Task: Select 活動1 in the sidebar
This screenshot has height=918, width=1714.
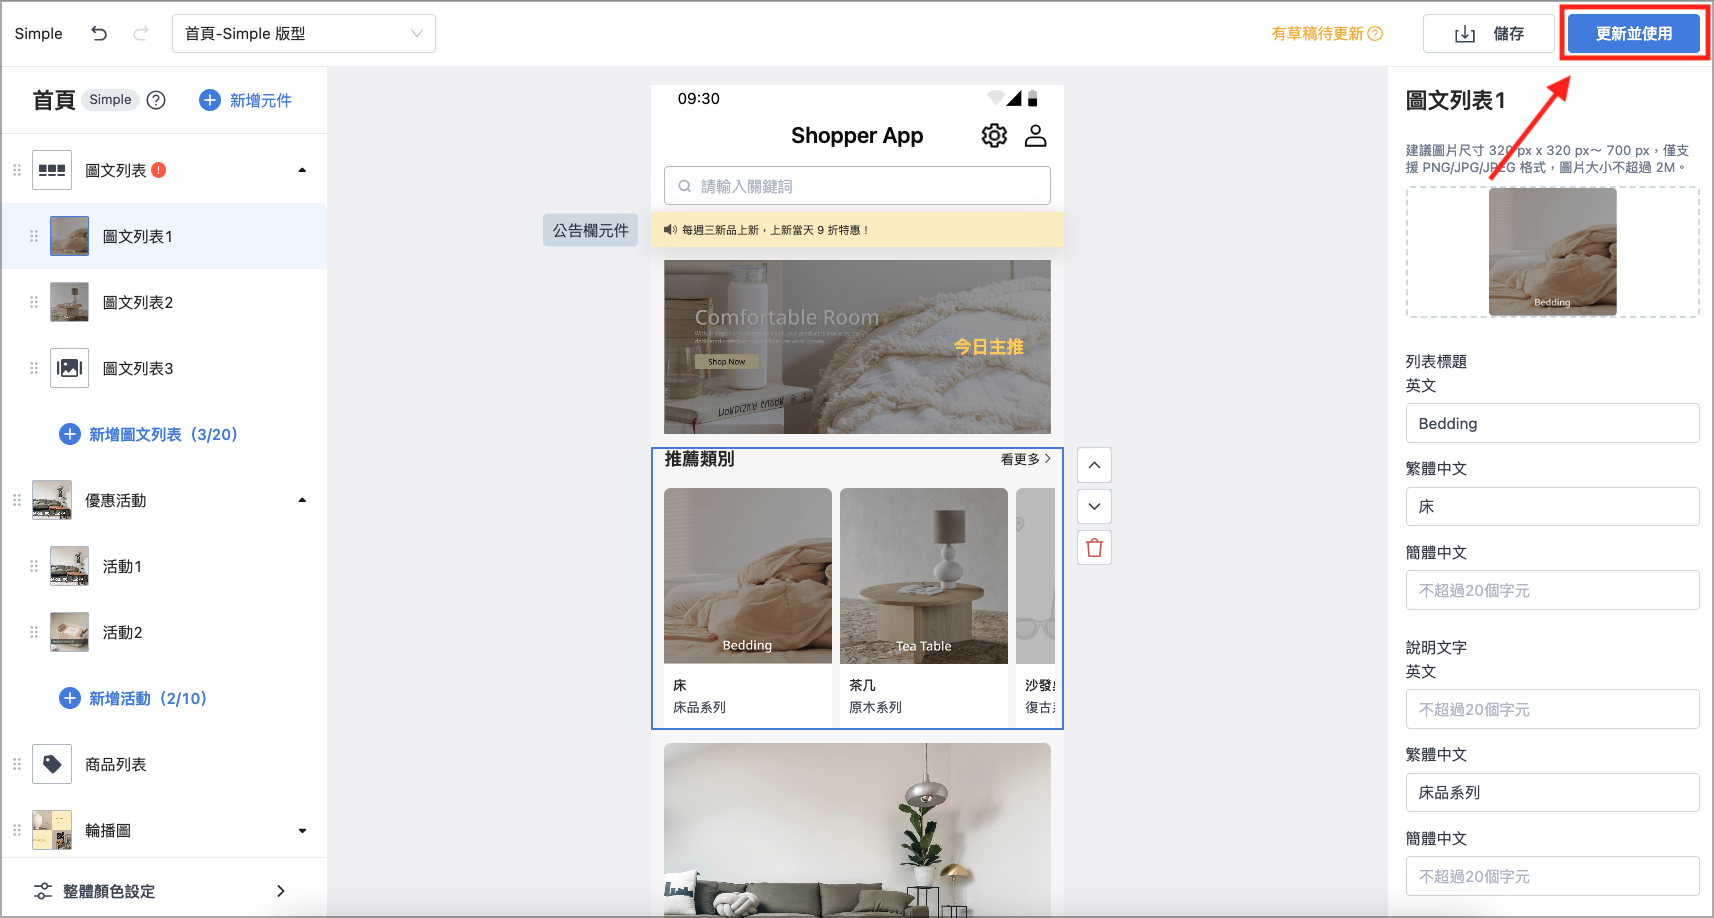Action: coord(164,566)
